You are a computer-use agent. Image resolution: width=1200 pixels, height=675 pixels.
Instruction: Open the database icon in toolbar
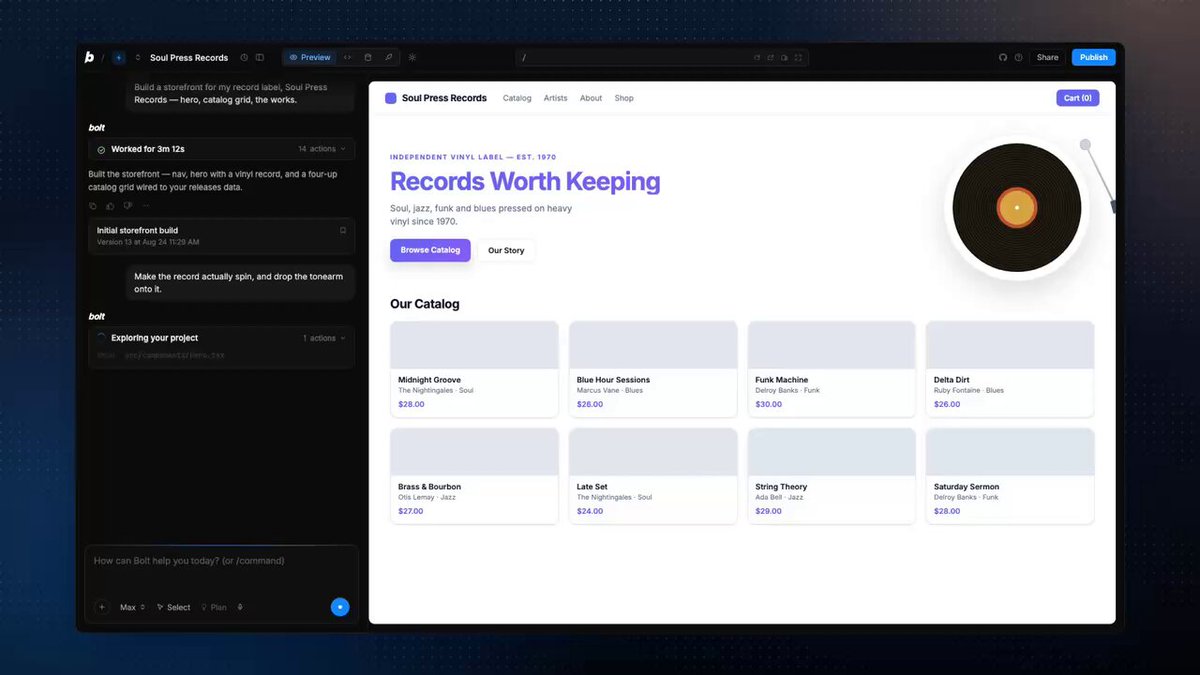pos(368,58)
